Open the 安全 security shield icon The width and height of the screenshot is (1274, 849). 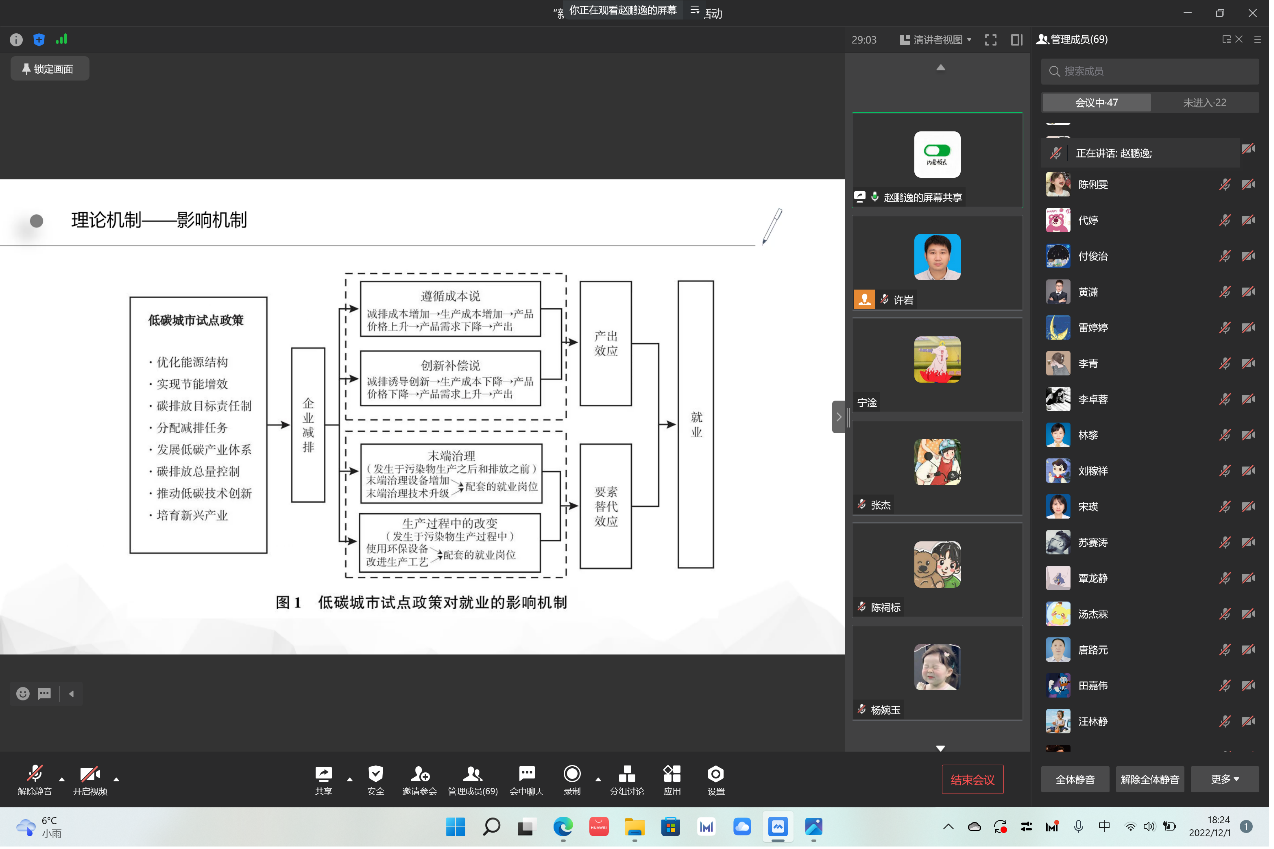(x=376, y=775)
